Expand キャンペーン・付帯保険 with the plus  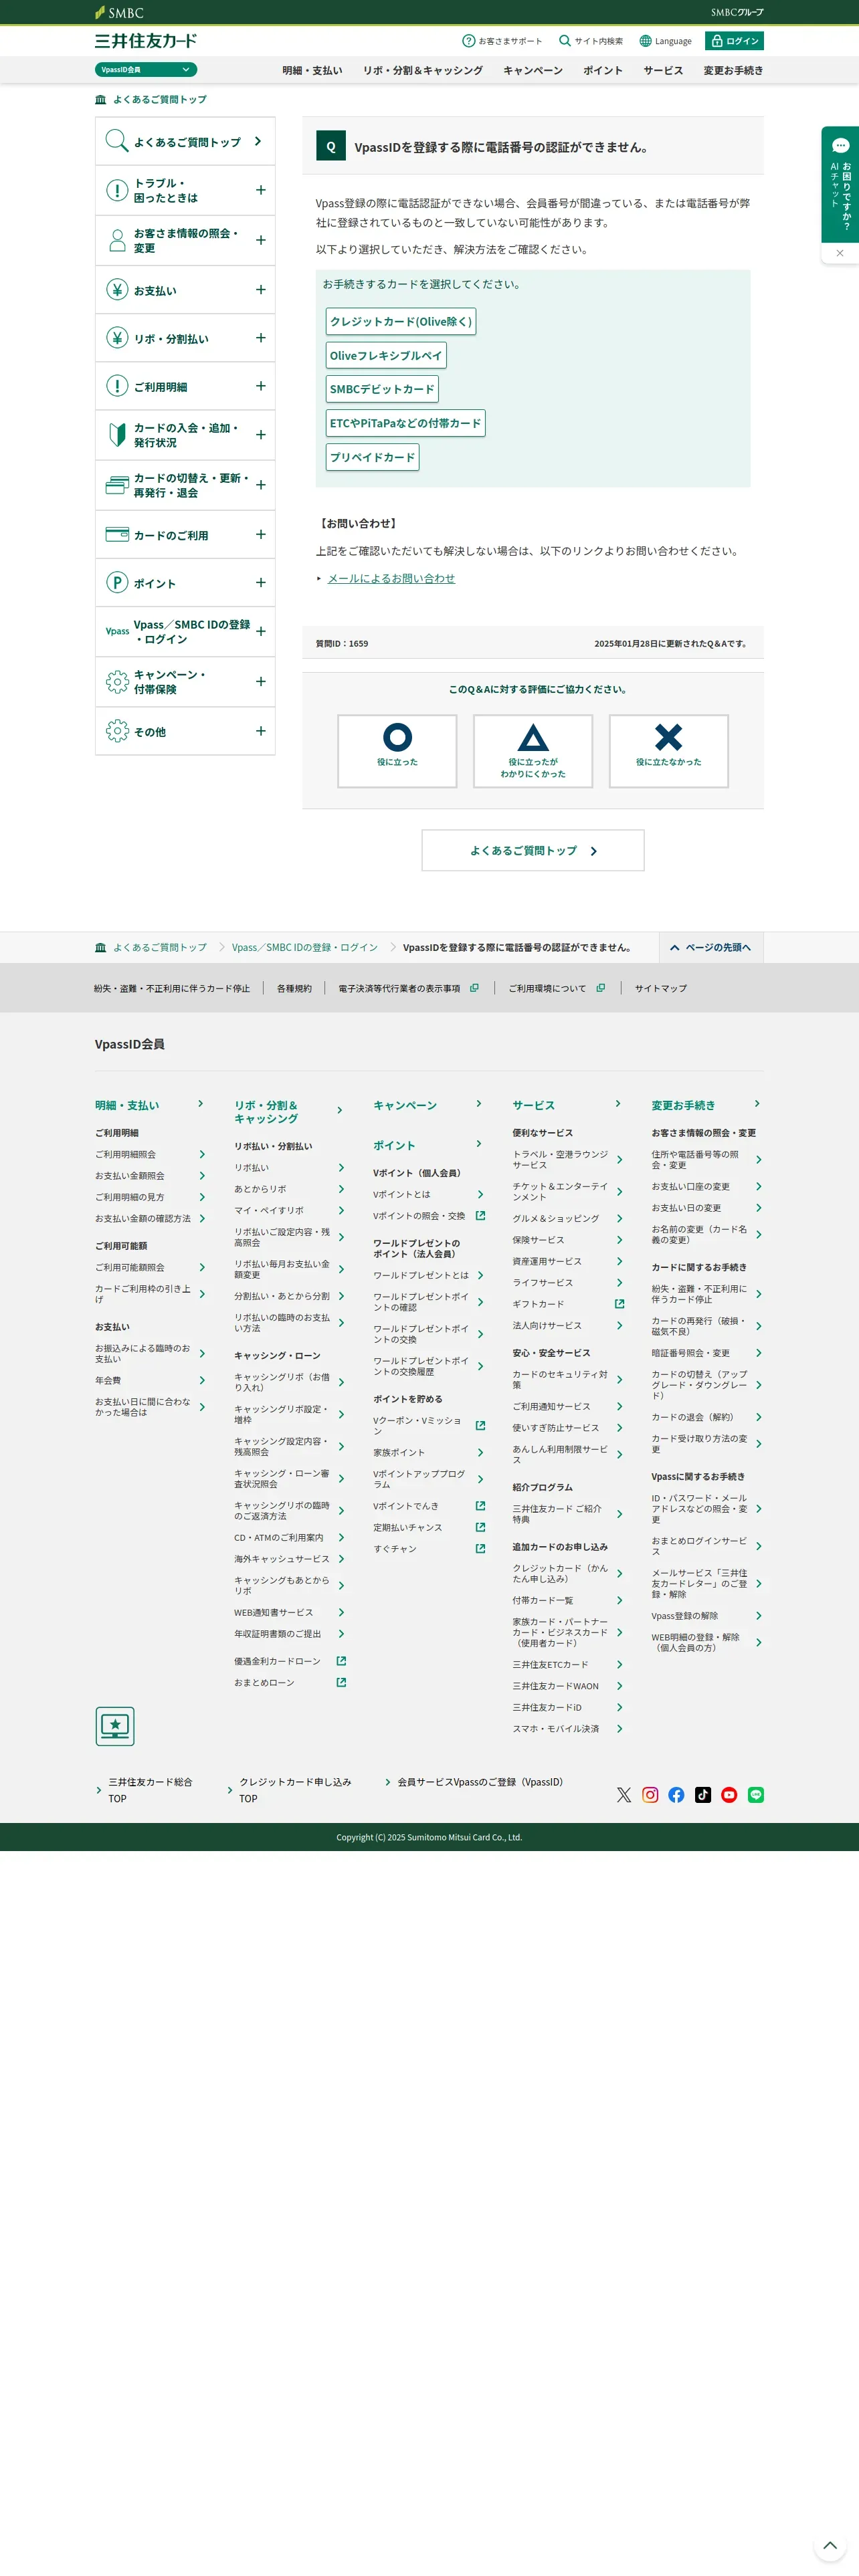click(260, 682)
